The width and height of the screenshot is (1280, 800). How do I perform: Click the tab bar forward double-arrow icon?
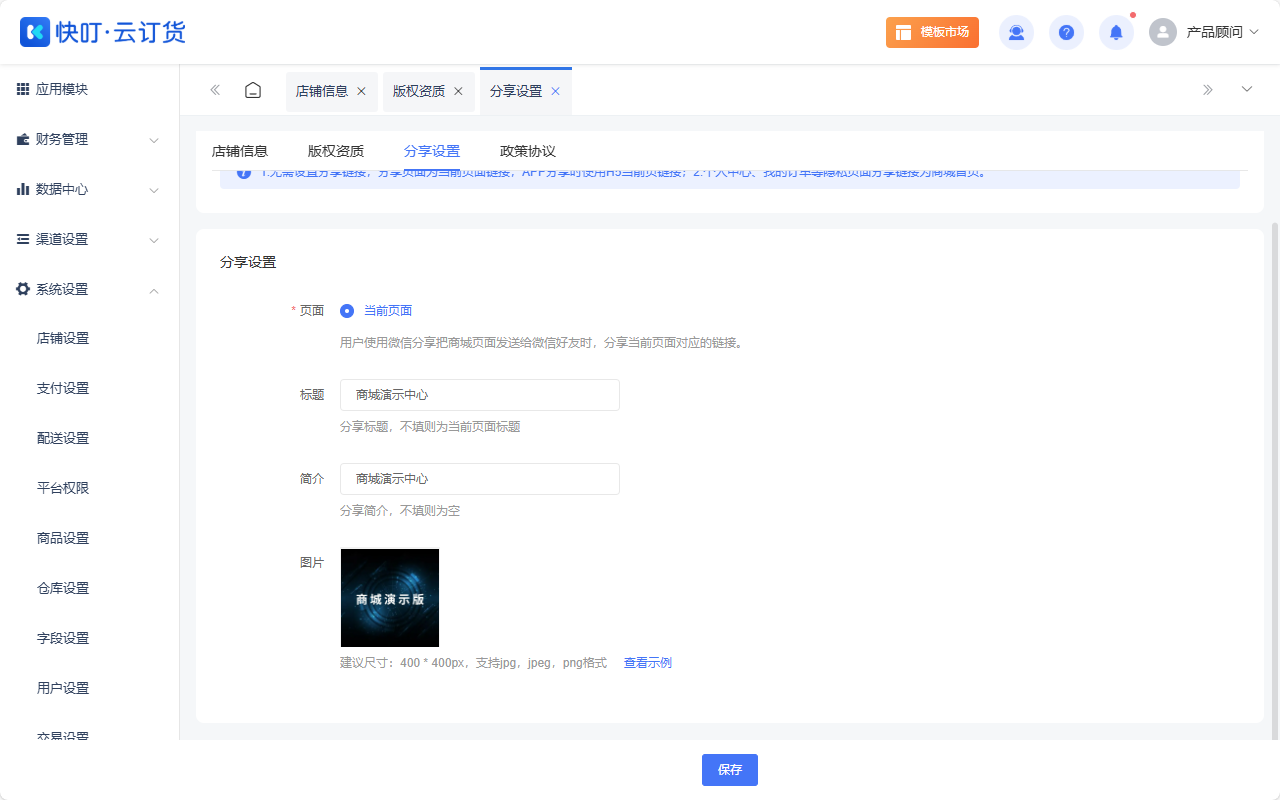pos(1208,90)
